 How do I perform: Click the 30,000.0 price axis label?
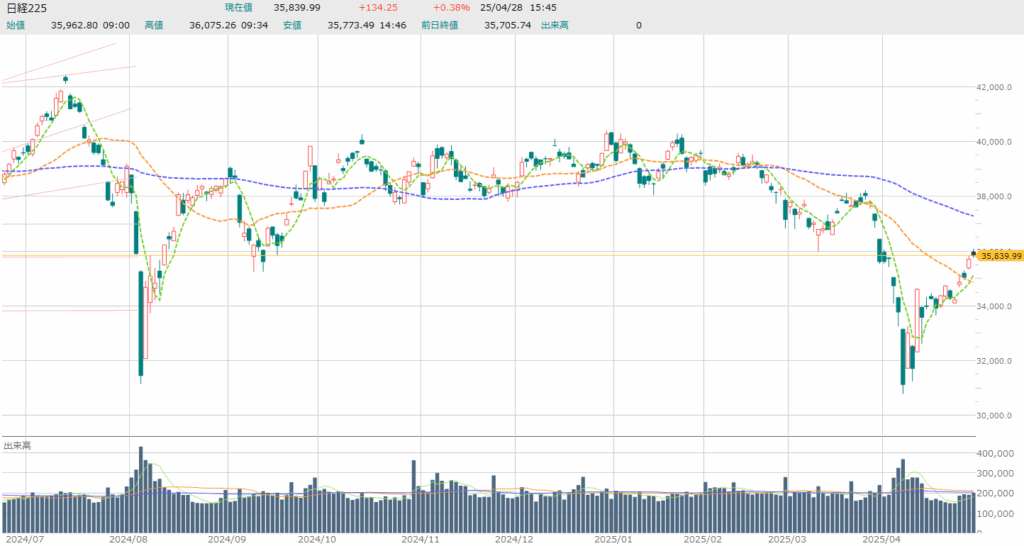click(994, 415)
